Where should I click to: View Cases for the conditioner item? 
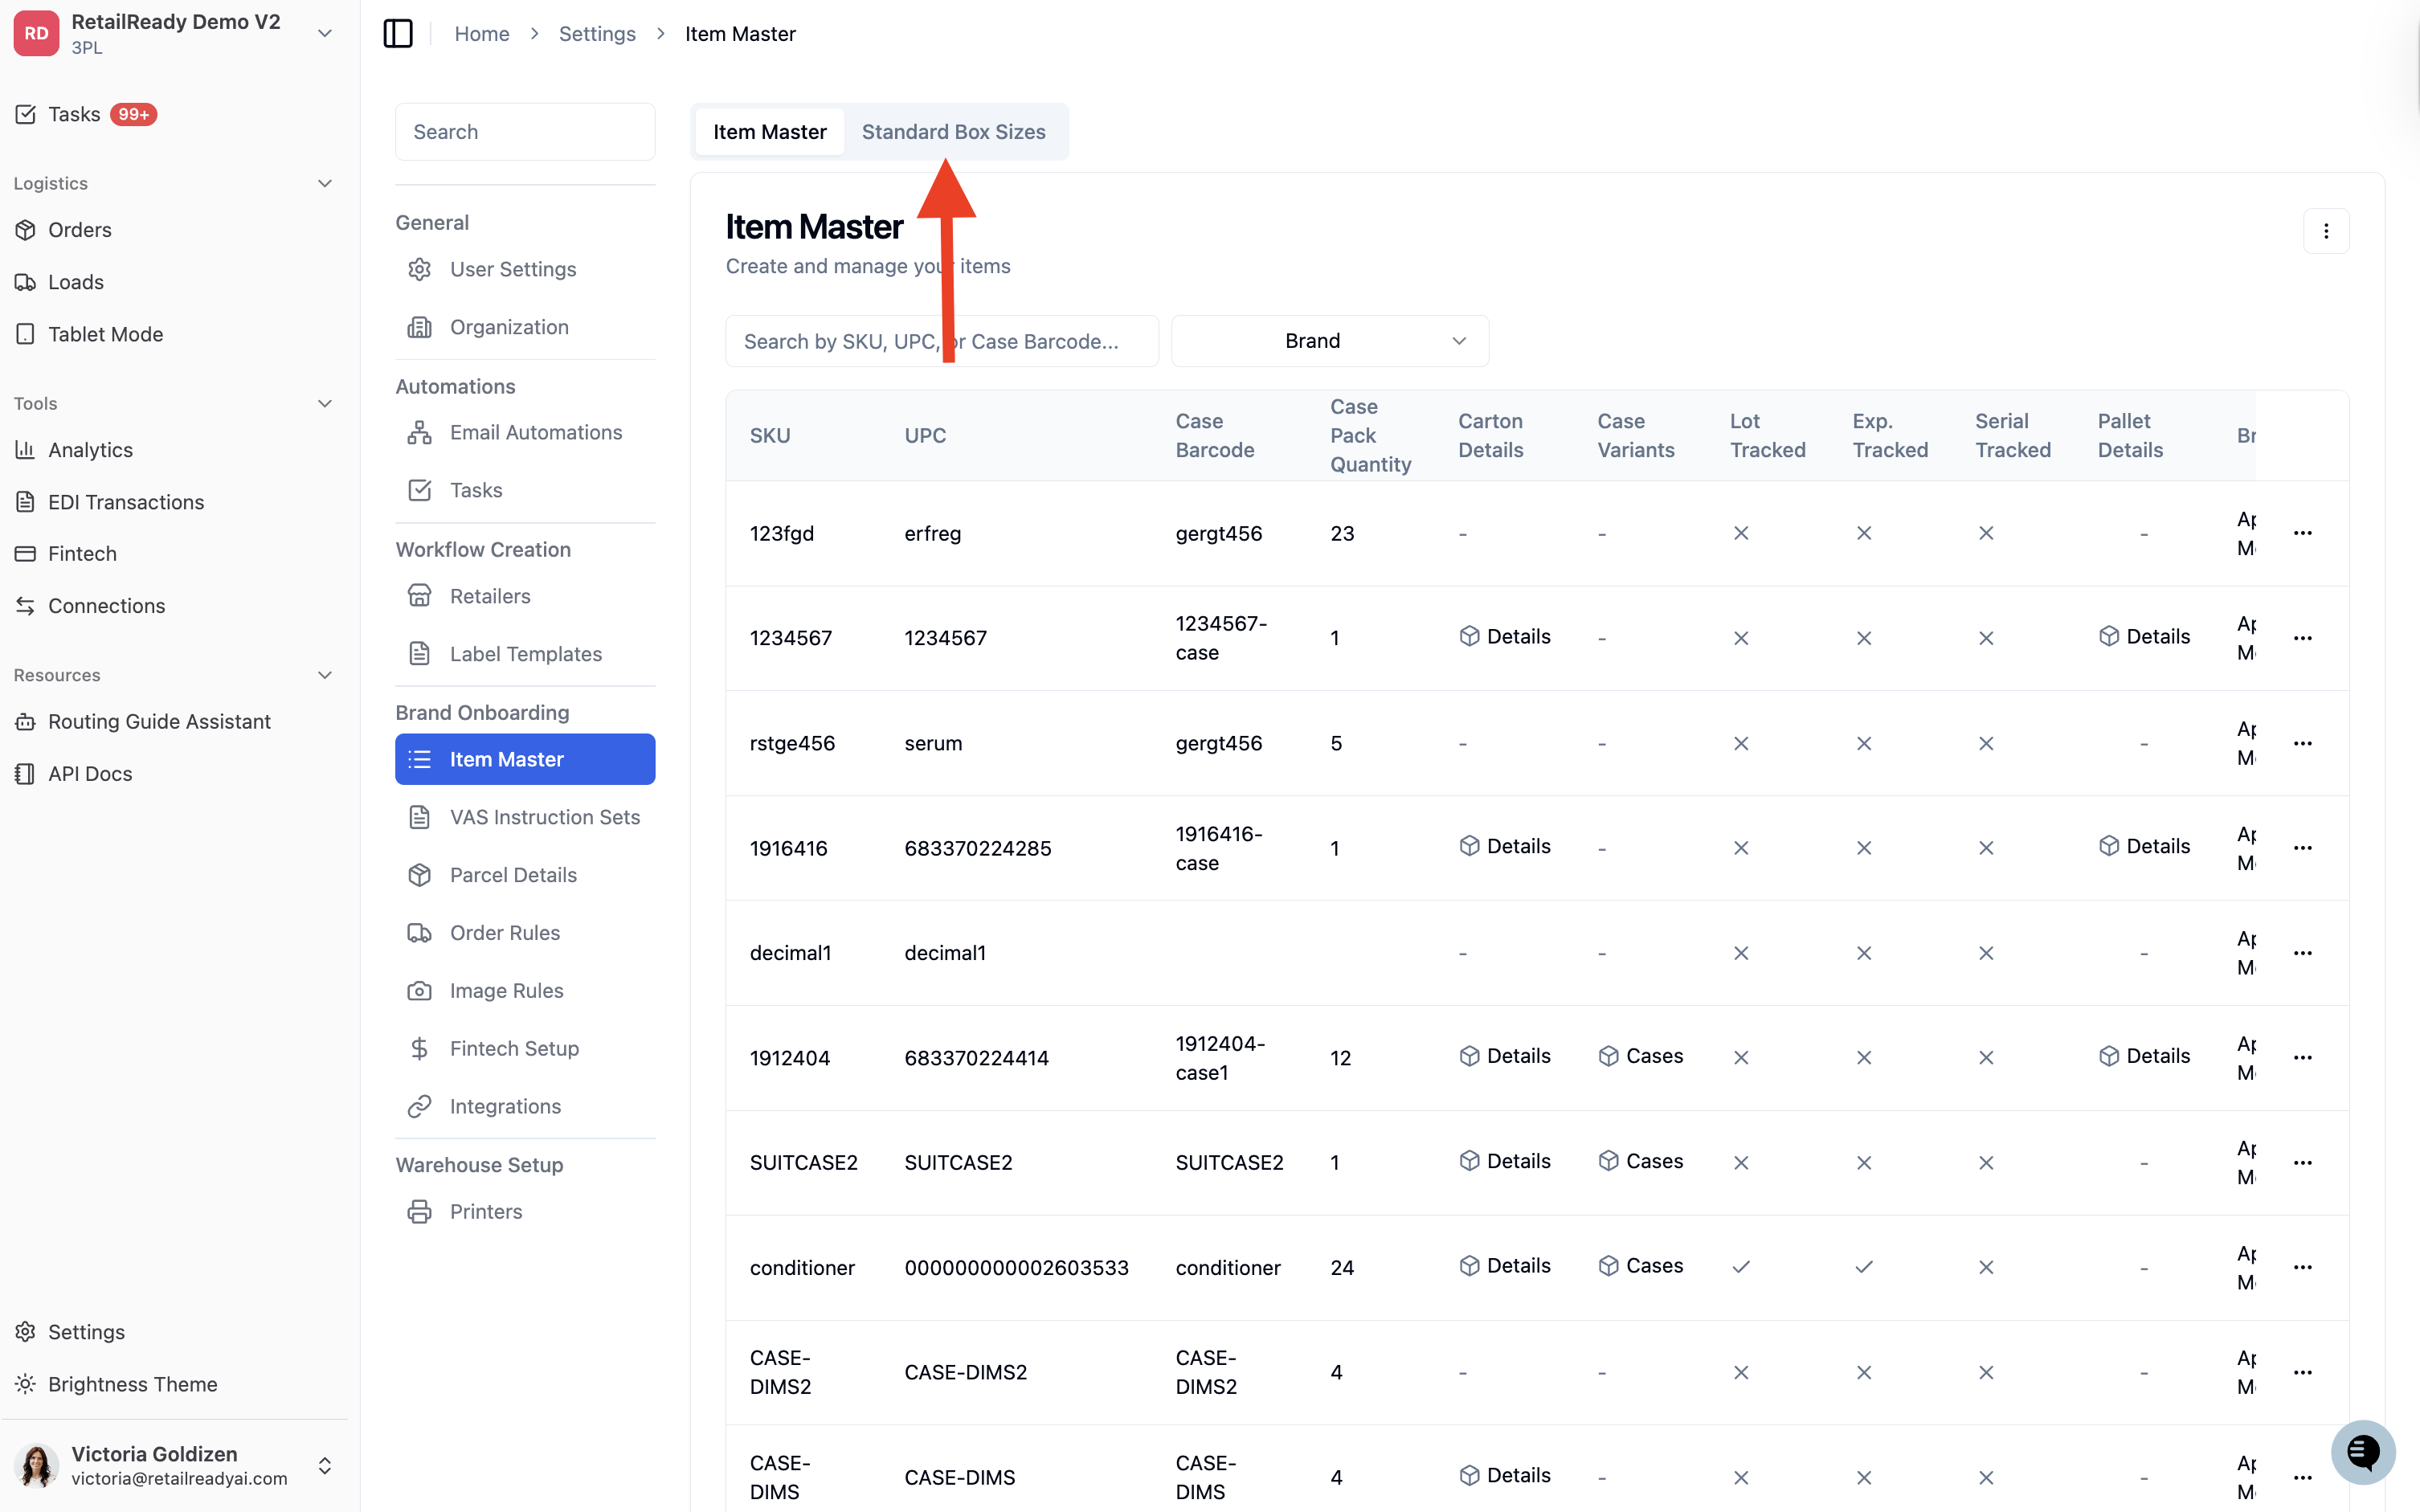(1640, 1266)
